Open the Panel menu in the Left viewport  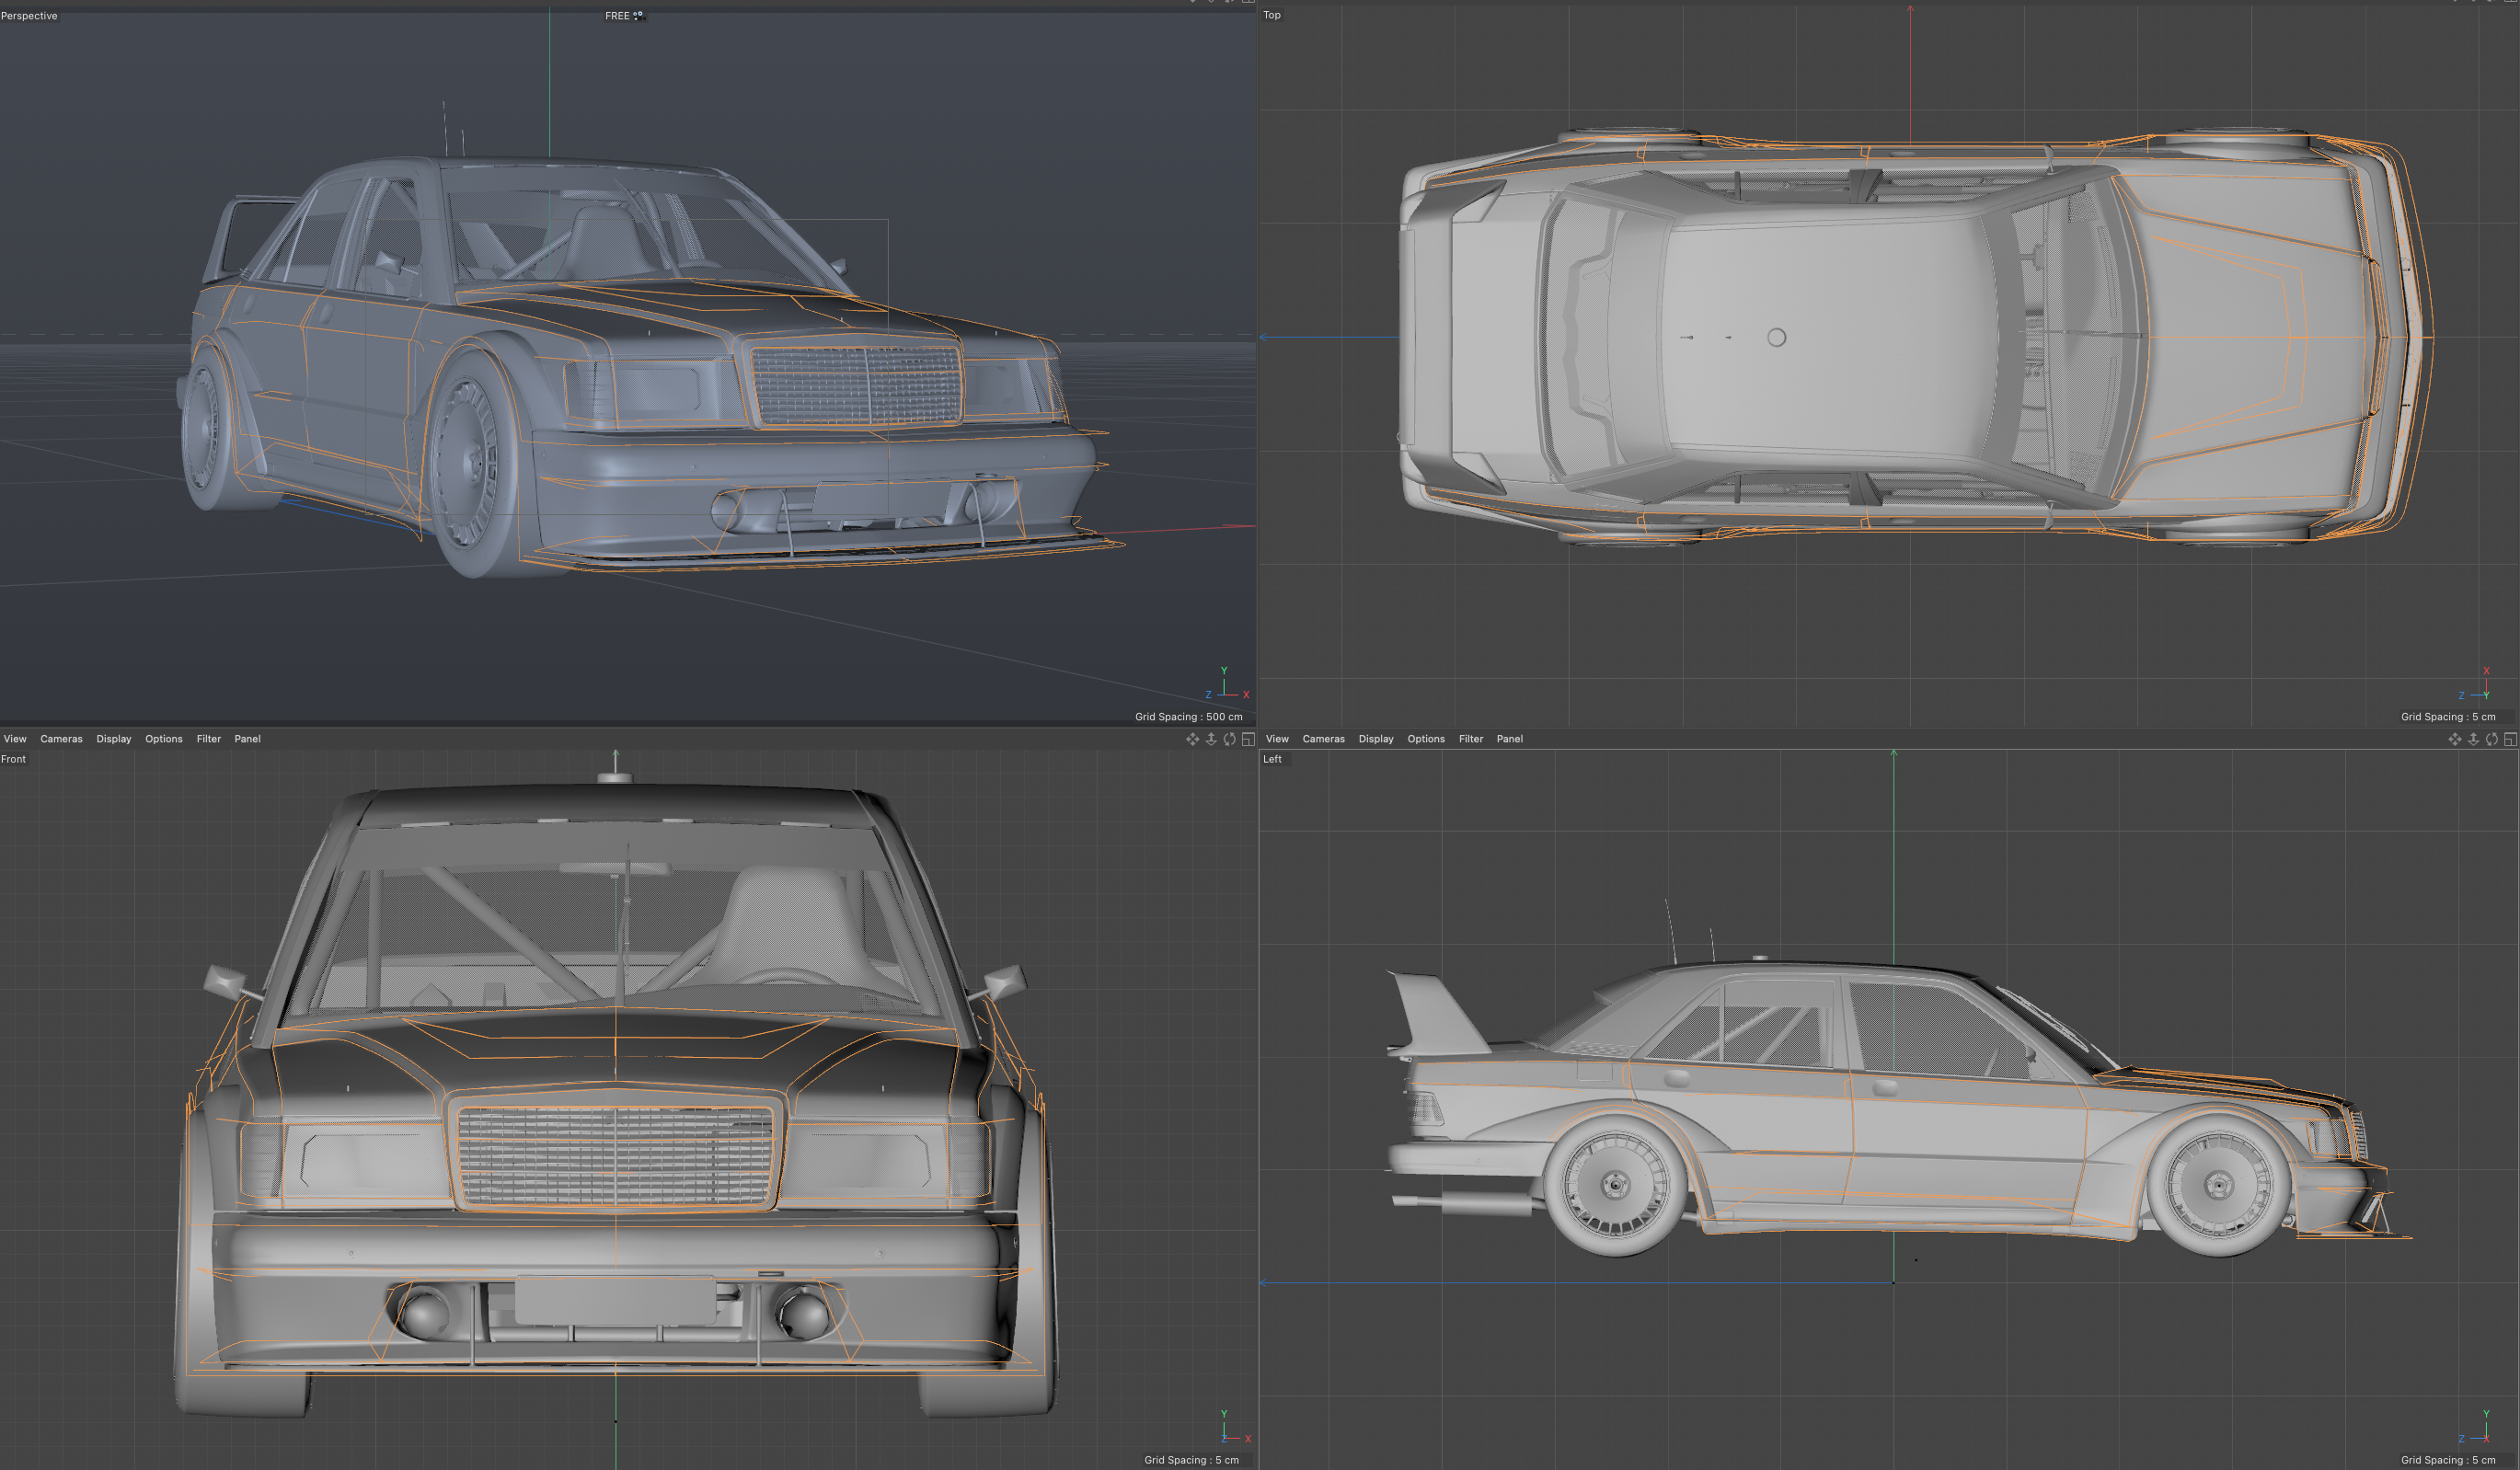(x=1509, y=739)
